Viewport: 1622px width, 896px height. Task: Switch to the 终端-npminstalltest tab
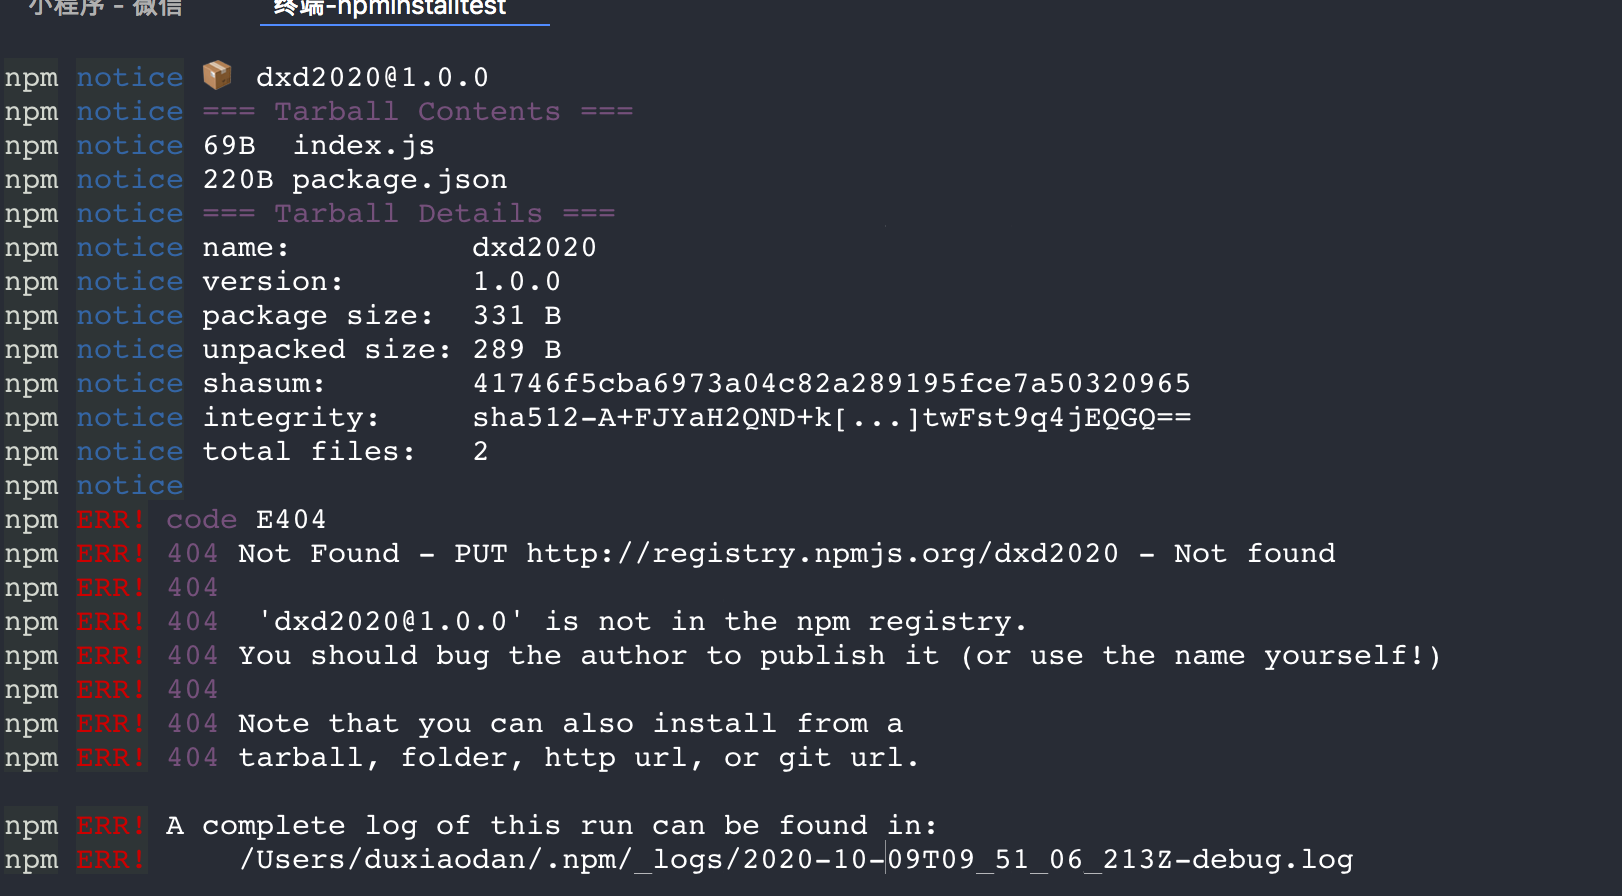pos(390,8)
